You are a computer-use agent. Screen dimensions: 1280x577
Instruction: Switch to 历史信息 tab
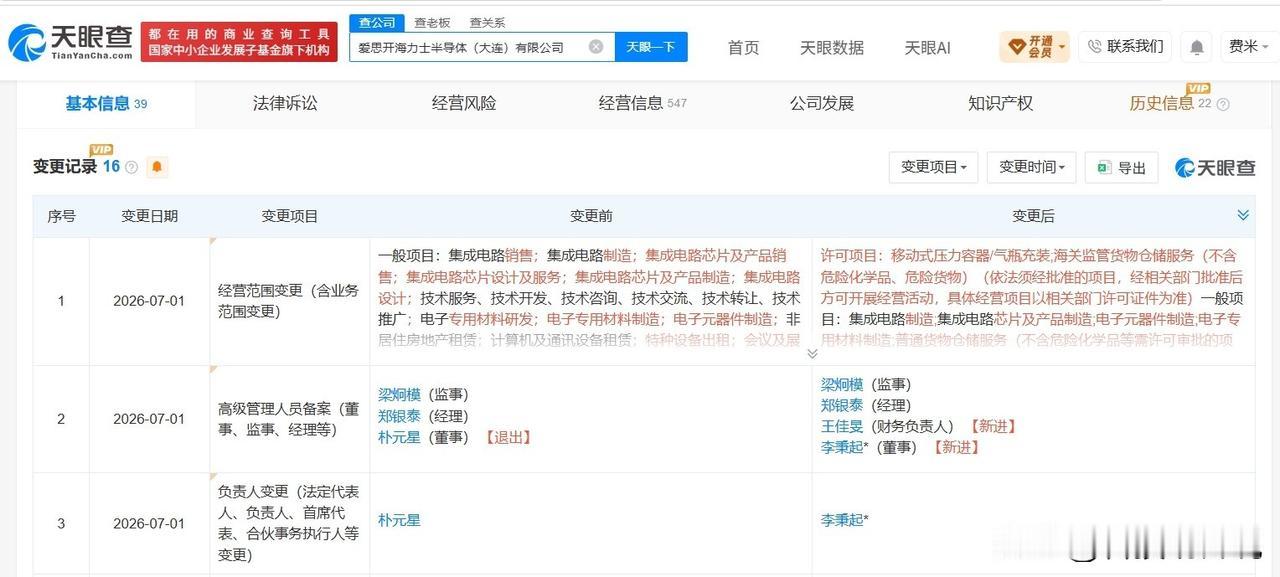(1170, 103)
